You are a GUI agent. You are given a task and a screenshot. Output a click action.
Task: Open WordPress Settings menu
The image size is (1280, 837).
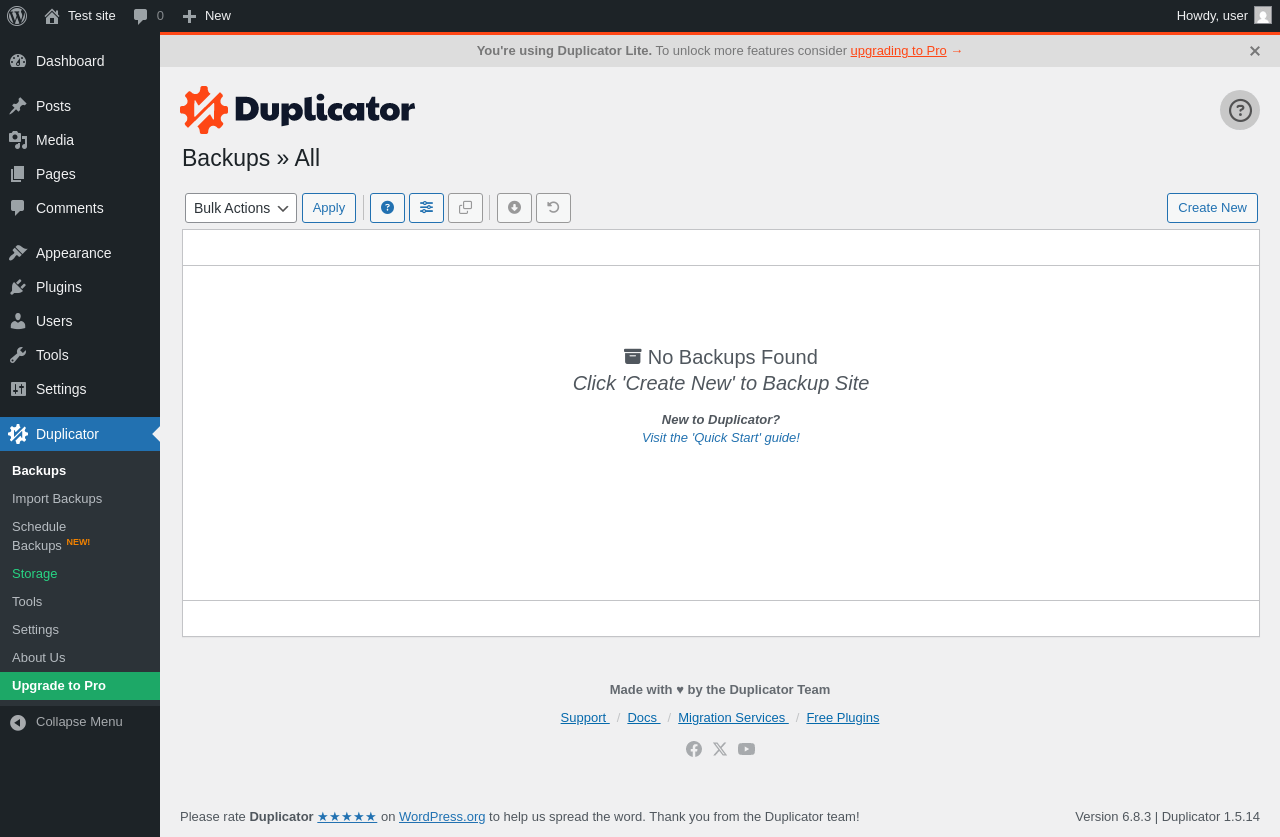pyautogui.click(x=80, y=389)
